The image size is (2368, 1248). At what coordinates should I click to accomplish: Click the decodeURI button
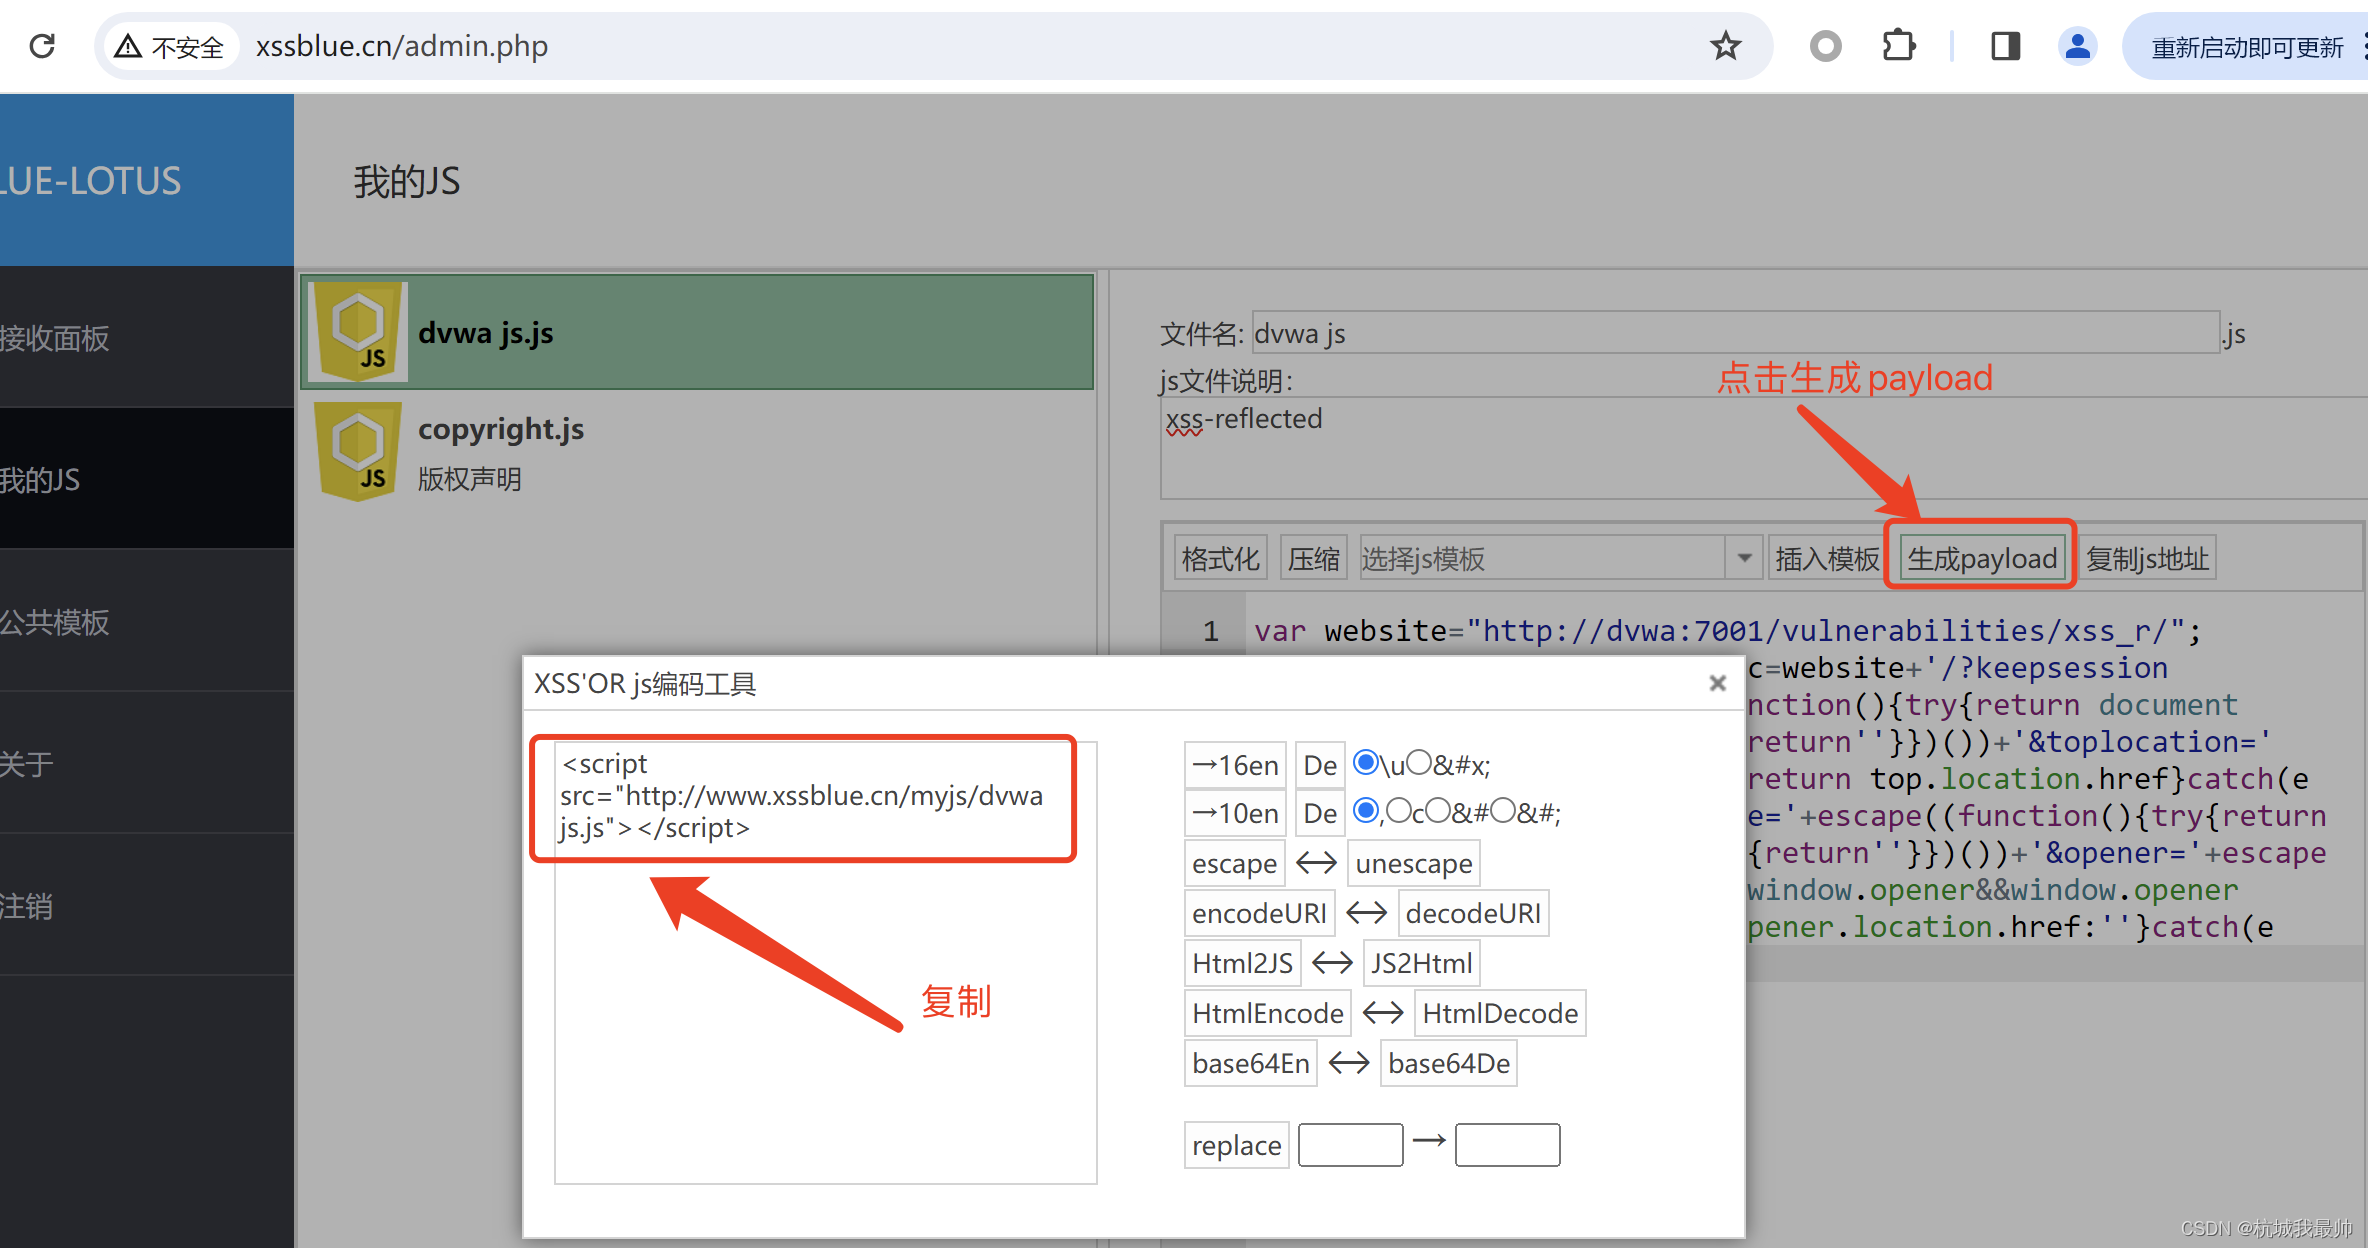tap(1474, 913)
